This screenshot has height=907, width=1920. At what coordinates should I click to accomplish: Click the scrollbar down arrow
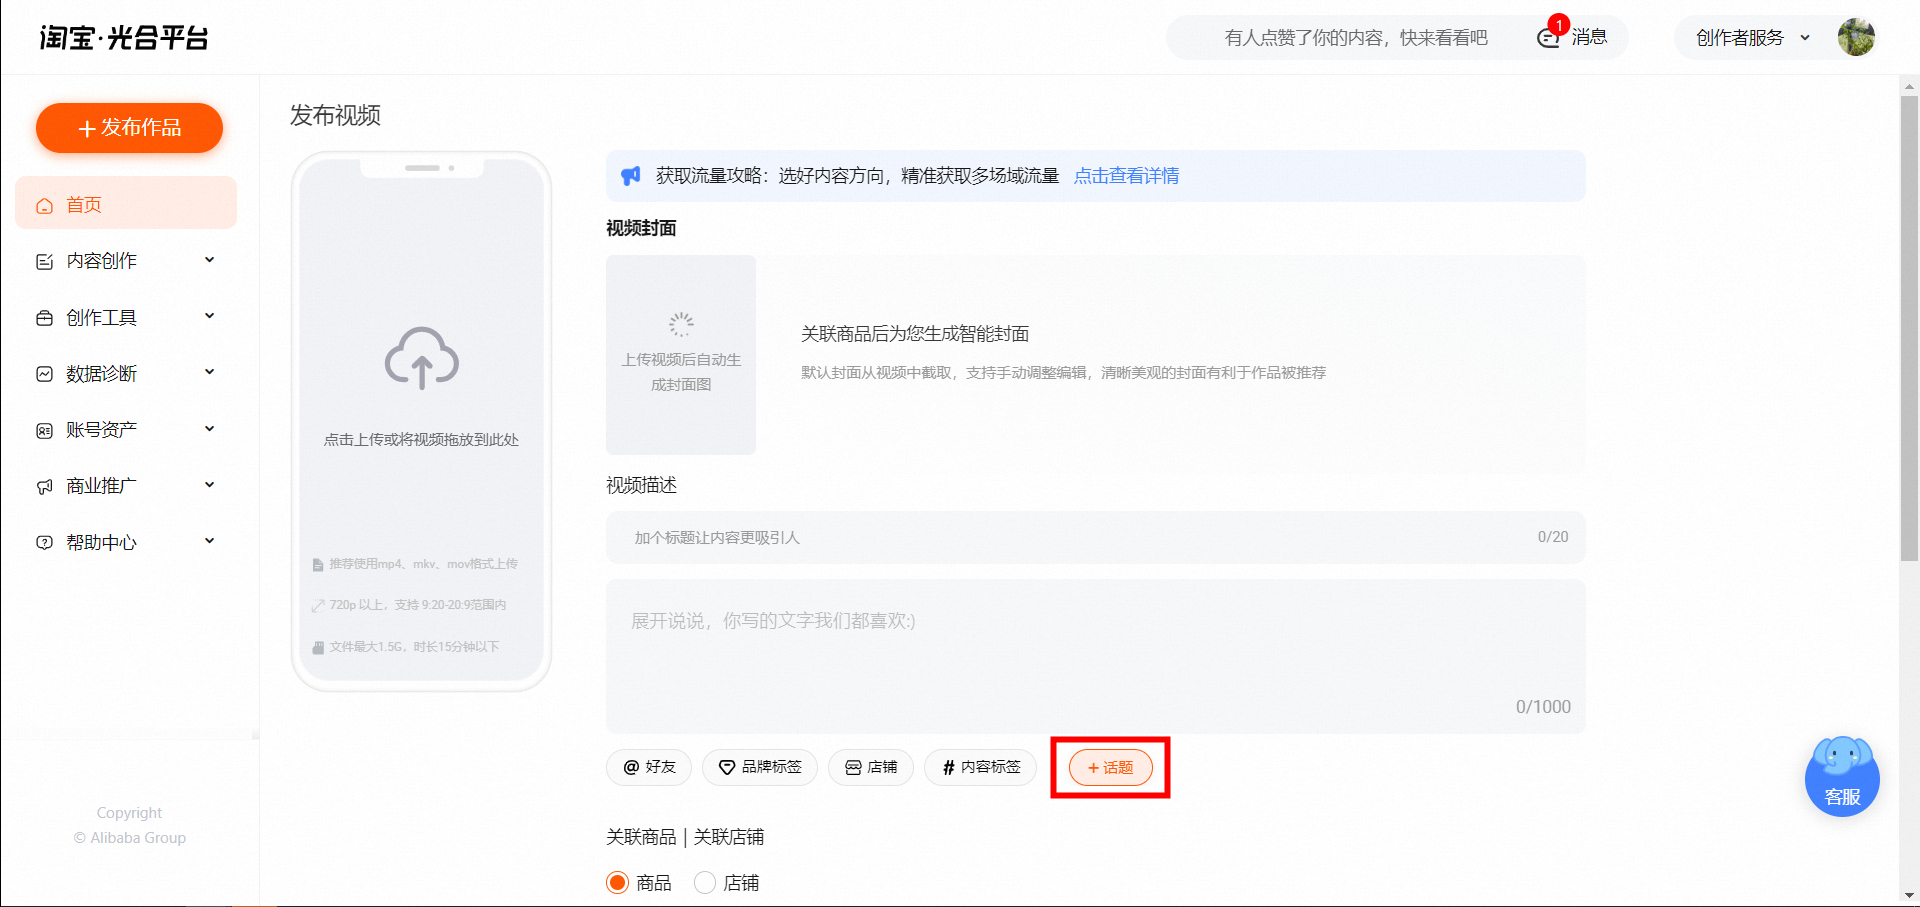click(1909, 895)
